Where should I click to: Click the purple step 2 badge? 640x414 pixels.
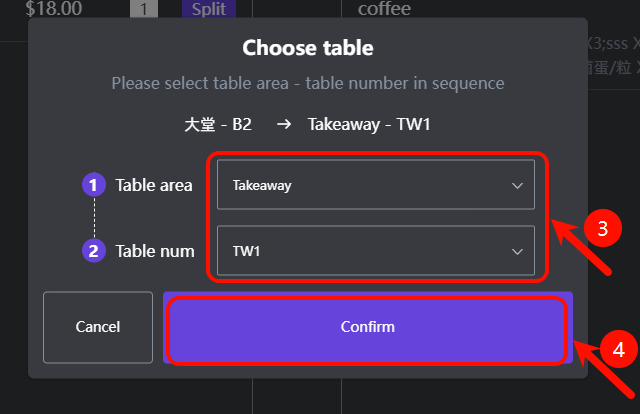coord(93,251)
